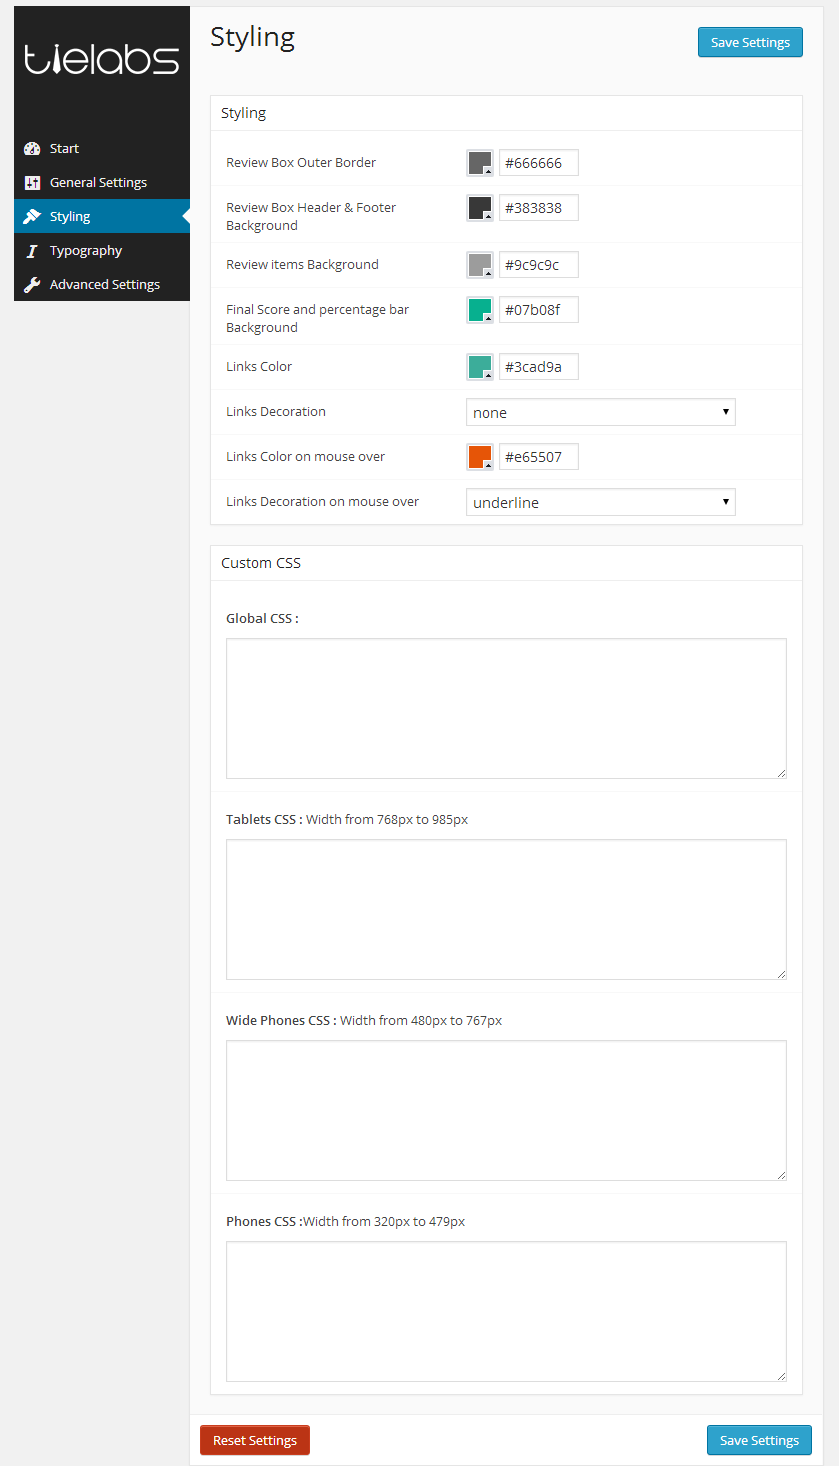The height and width of the screenshot is (1466, 839).
Task: Select the Start dashboard icon in sidebar
Action: click(34, 148)
